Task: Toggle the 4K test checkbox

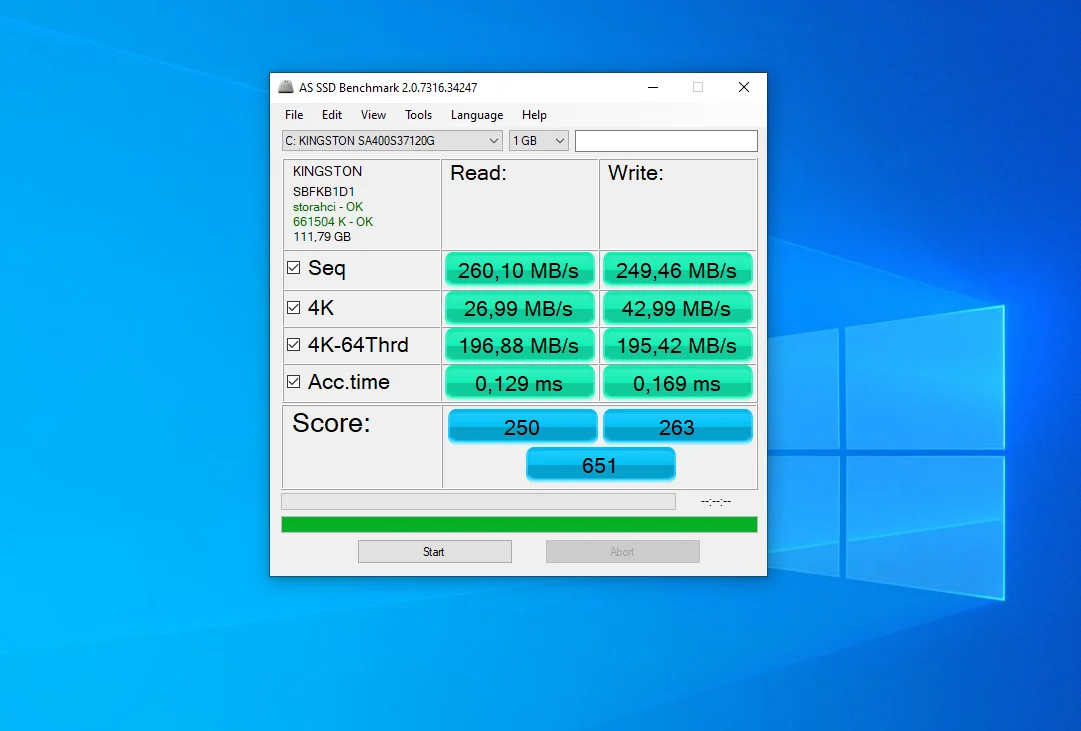Action: pos(294,309)
